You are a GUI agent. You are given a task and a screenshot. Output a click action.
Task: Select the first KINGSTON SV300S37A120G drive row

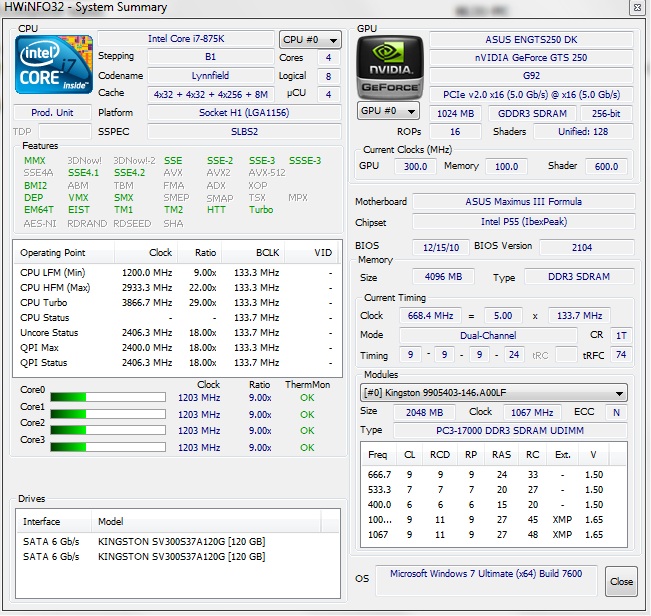(177, 542)
